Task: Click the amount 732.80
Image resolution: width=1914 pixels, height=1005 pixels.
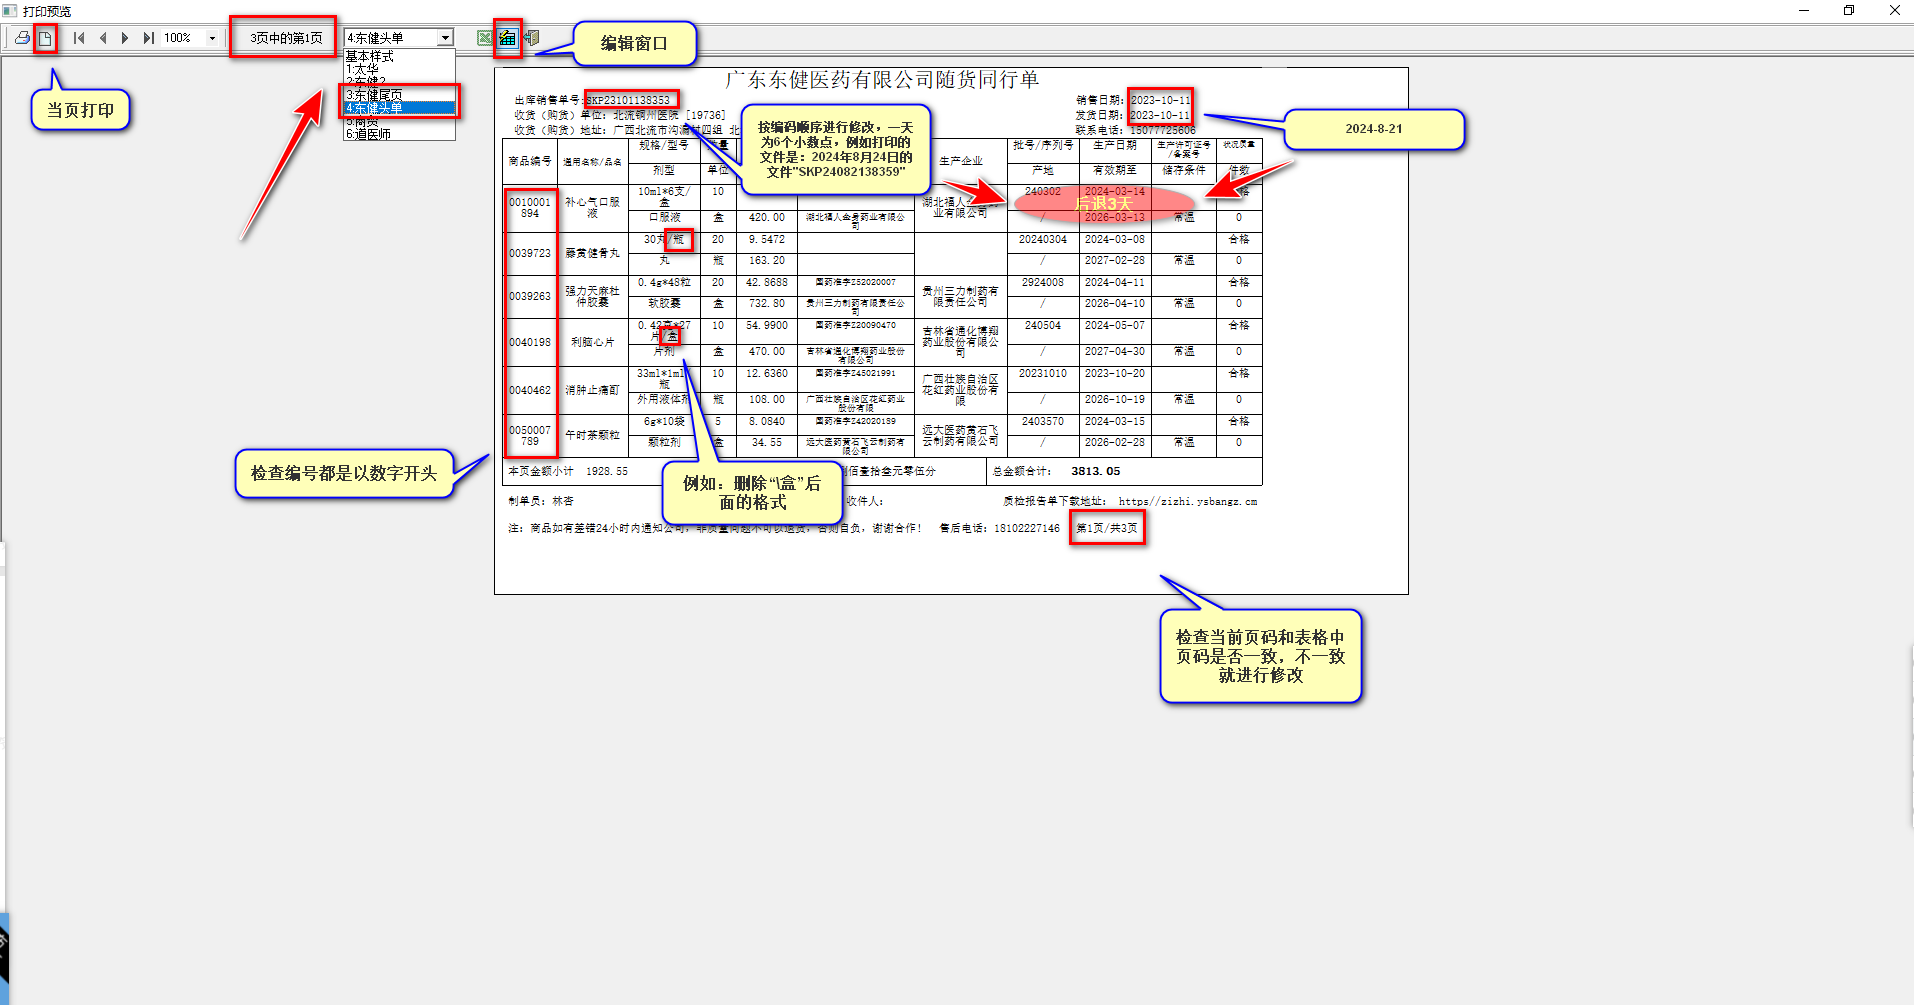Action: pyautogui.click(x=767, y=303)
